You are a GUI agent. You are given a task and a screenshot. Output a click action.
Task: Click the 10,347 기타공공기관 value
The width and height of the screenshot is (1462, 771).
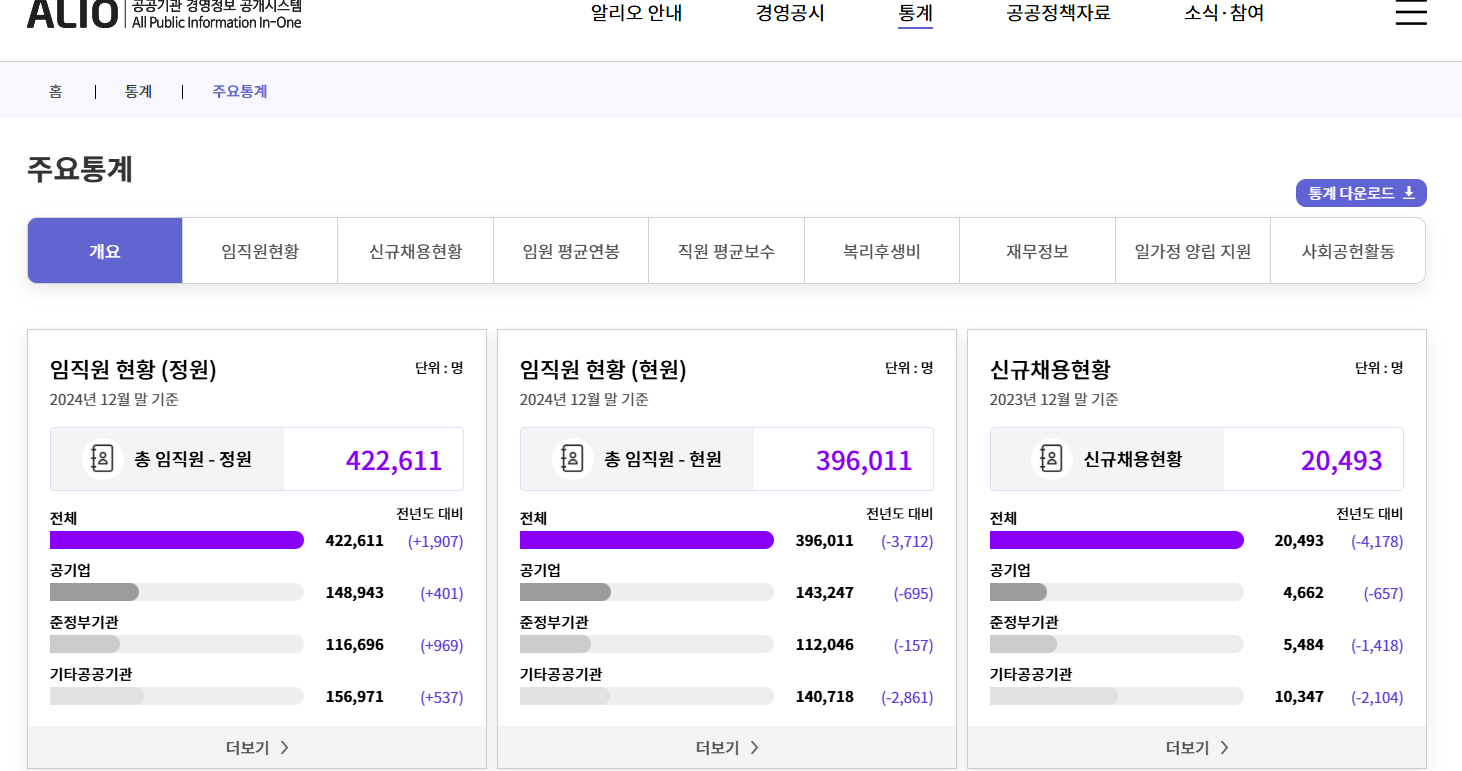tap(1299, 697)
